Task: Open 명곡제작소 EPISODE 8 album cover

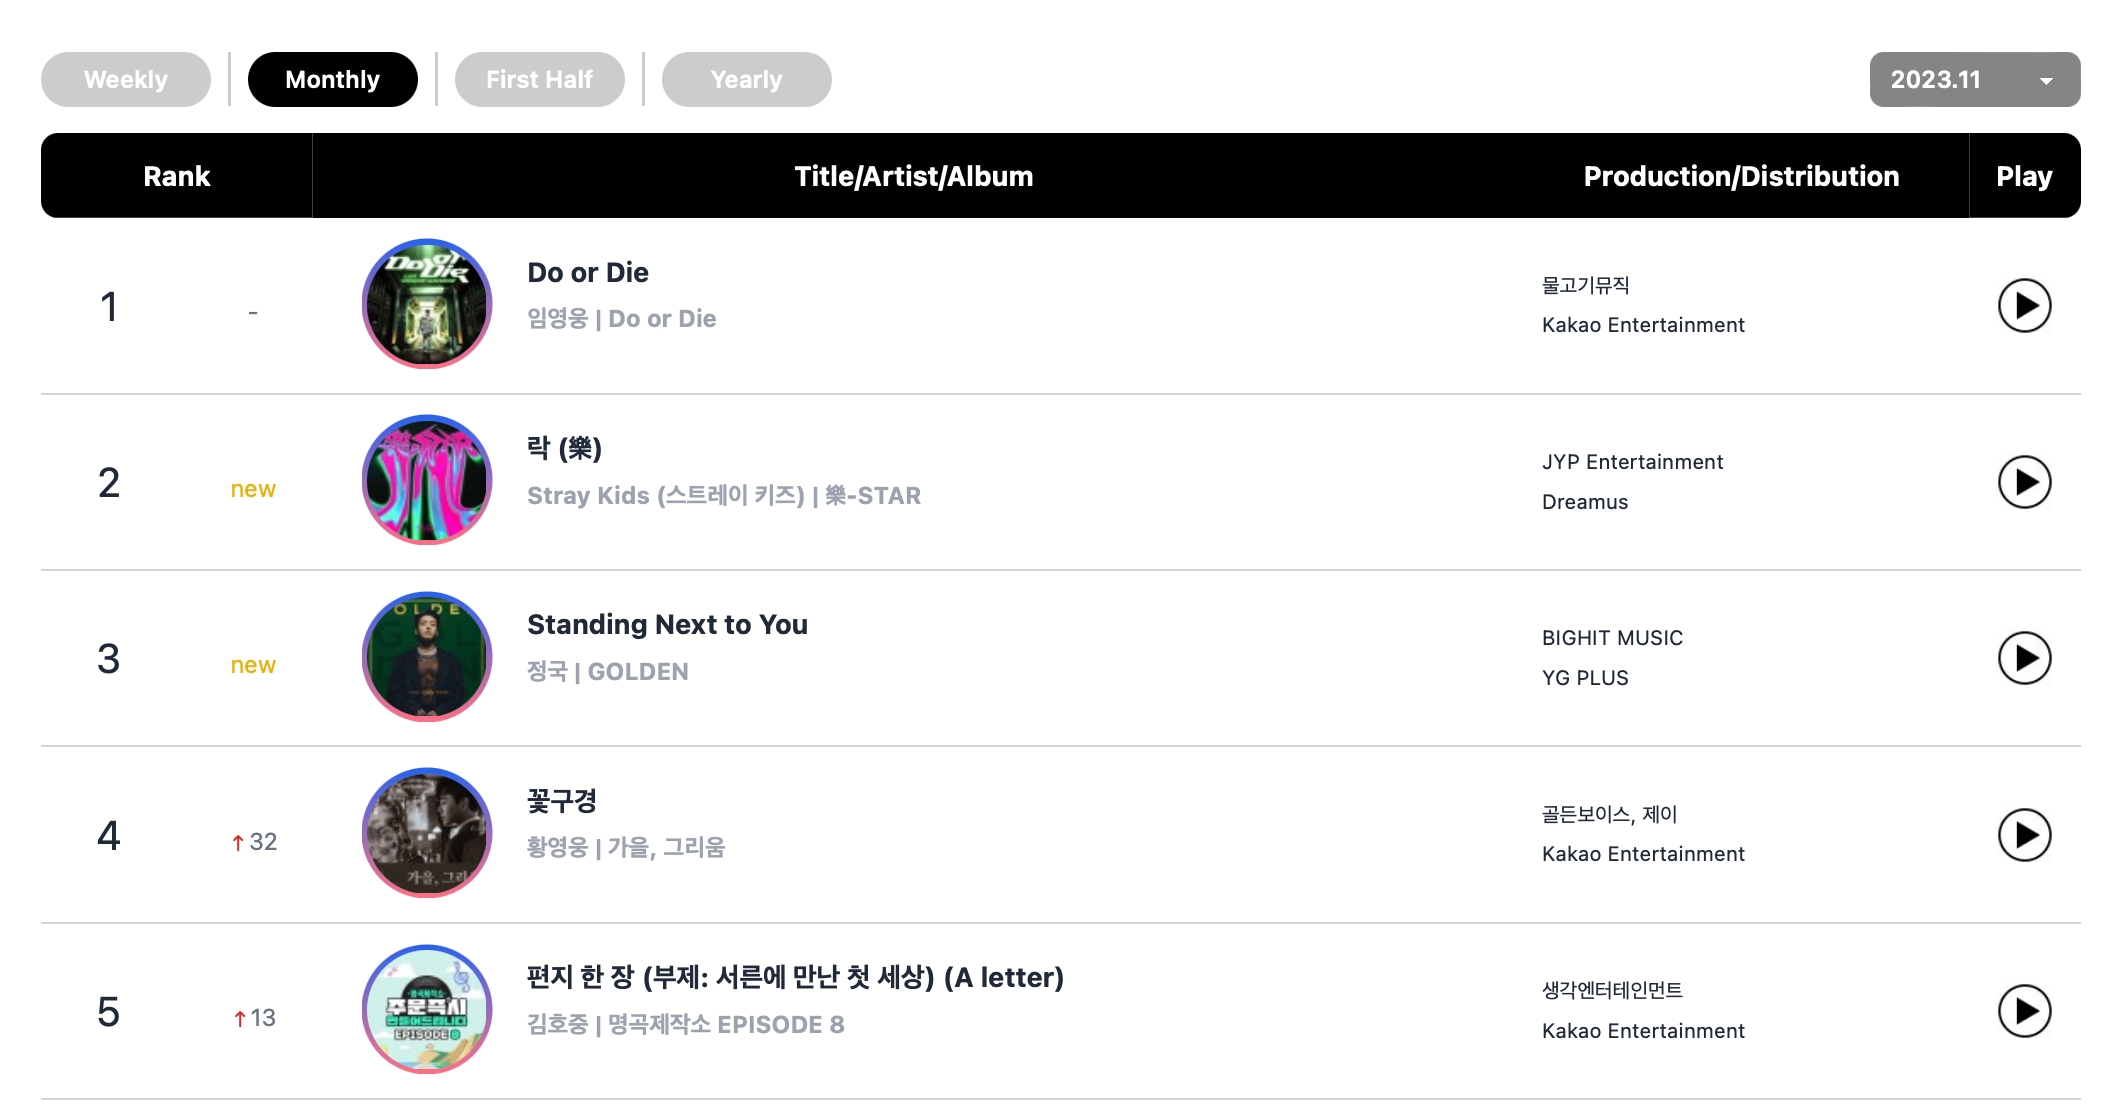Action: [427, 1009]
